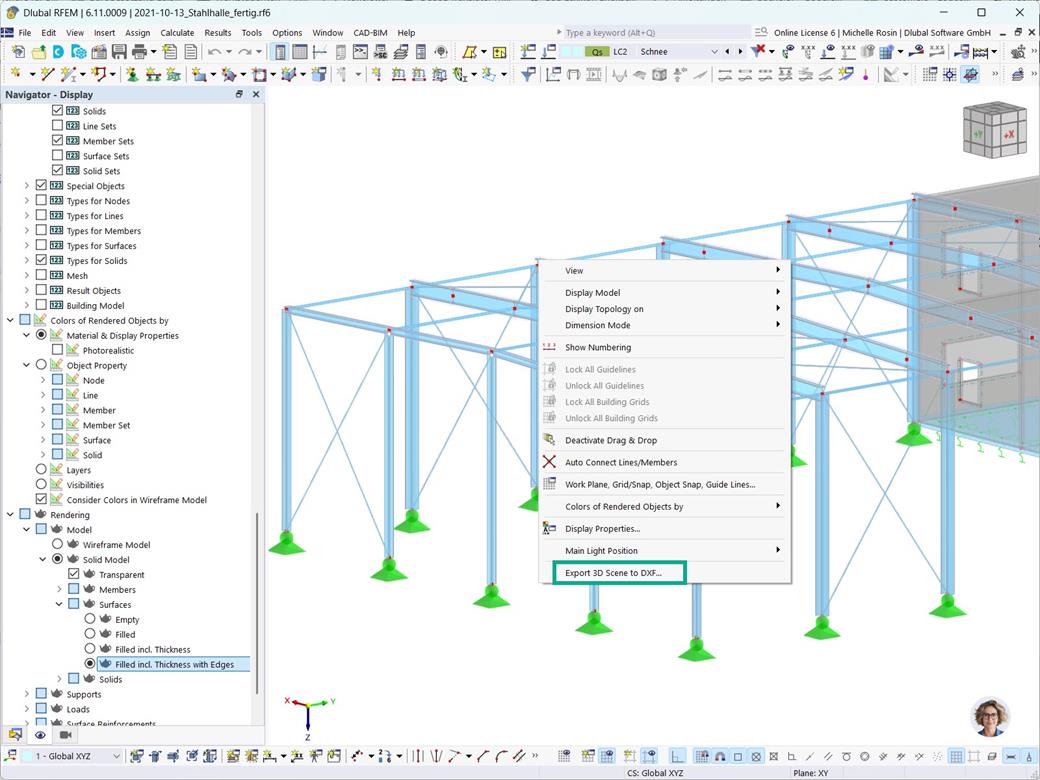The image size is (1040, 780).
Task: Click the Qs button near the load case selector
Action: [x=597, y=51]
